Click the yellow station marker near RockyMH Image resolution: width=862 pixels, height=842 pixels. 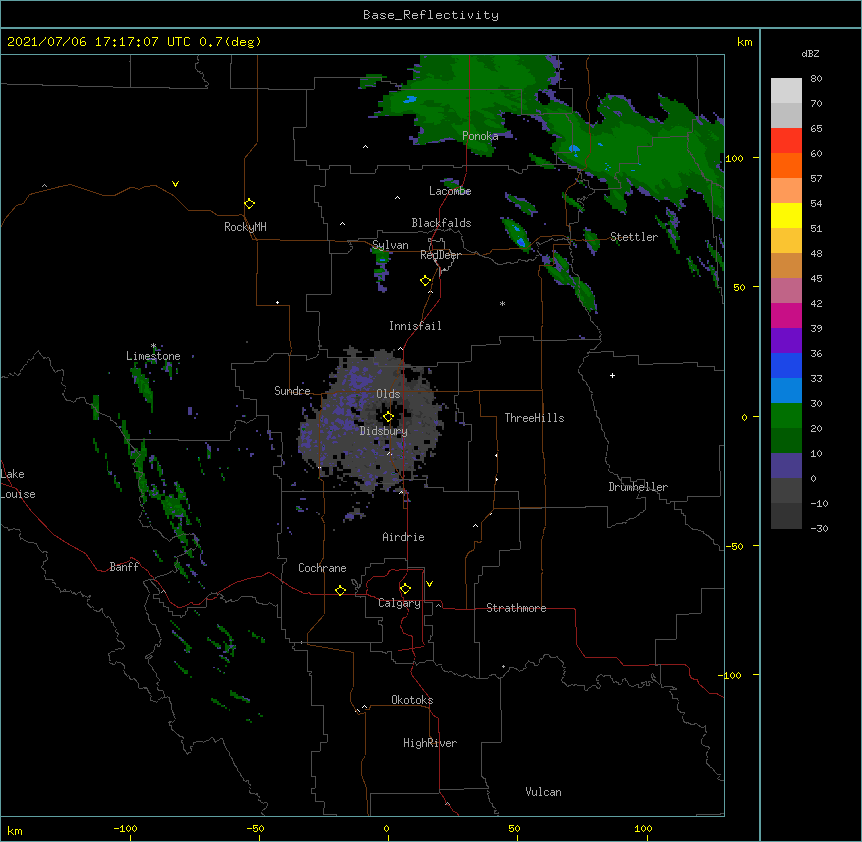[249, 204]
